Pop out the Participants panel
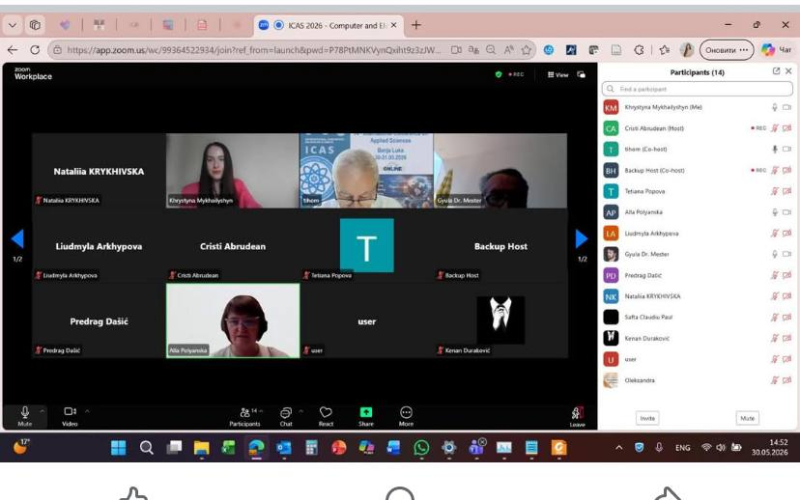This screenshot has width=800, height=500. pyautogui.click(x=776, y=71)
